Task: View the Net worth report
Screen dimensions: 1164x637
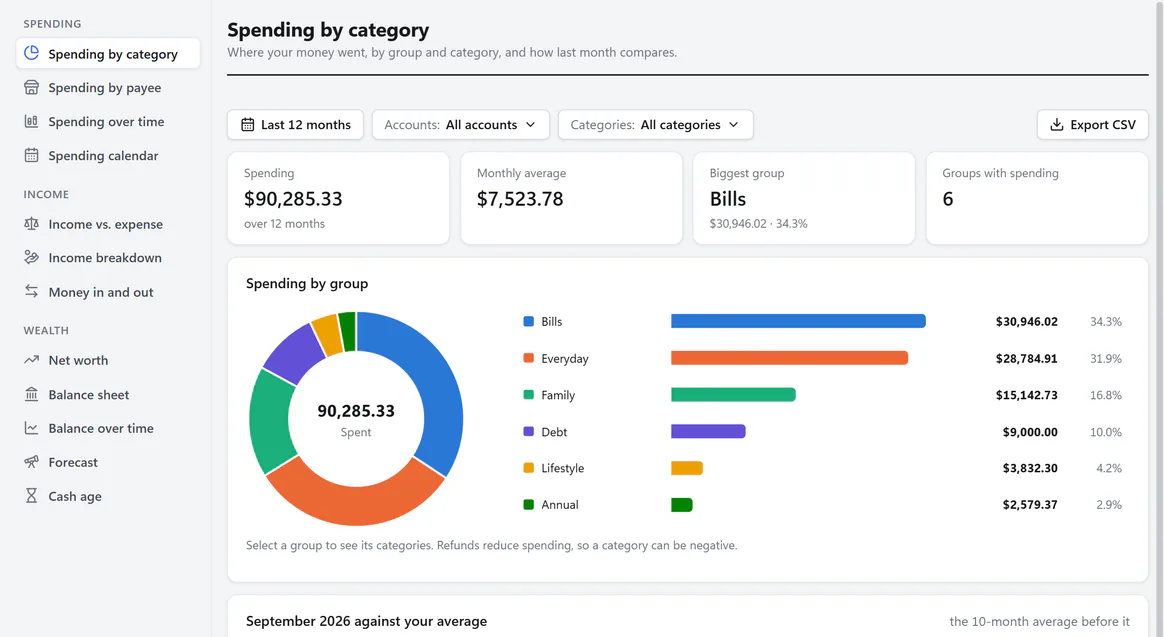Action: coord(108,360)
